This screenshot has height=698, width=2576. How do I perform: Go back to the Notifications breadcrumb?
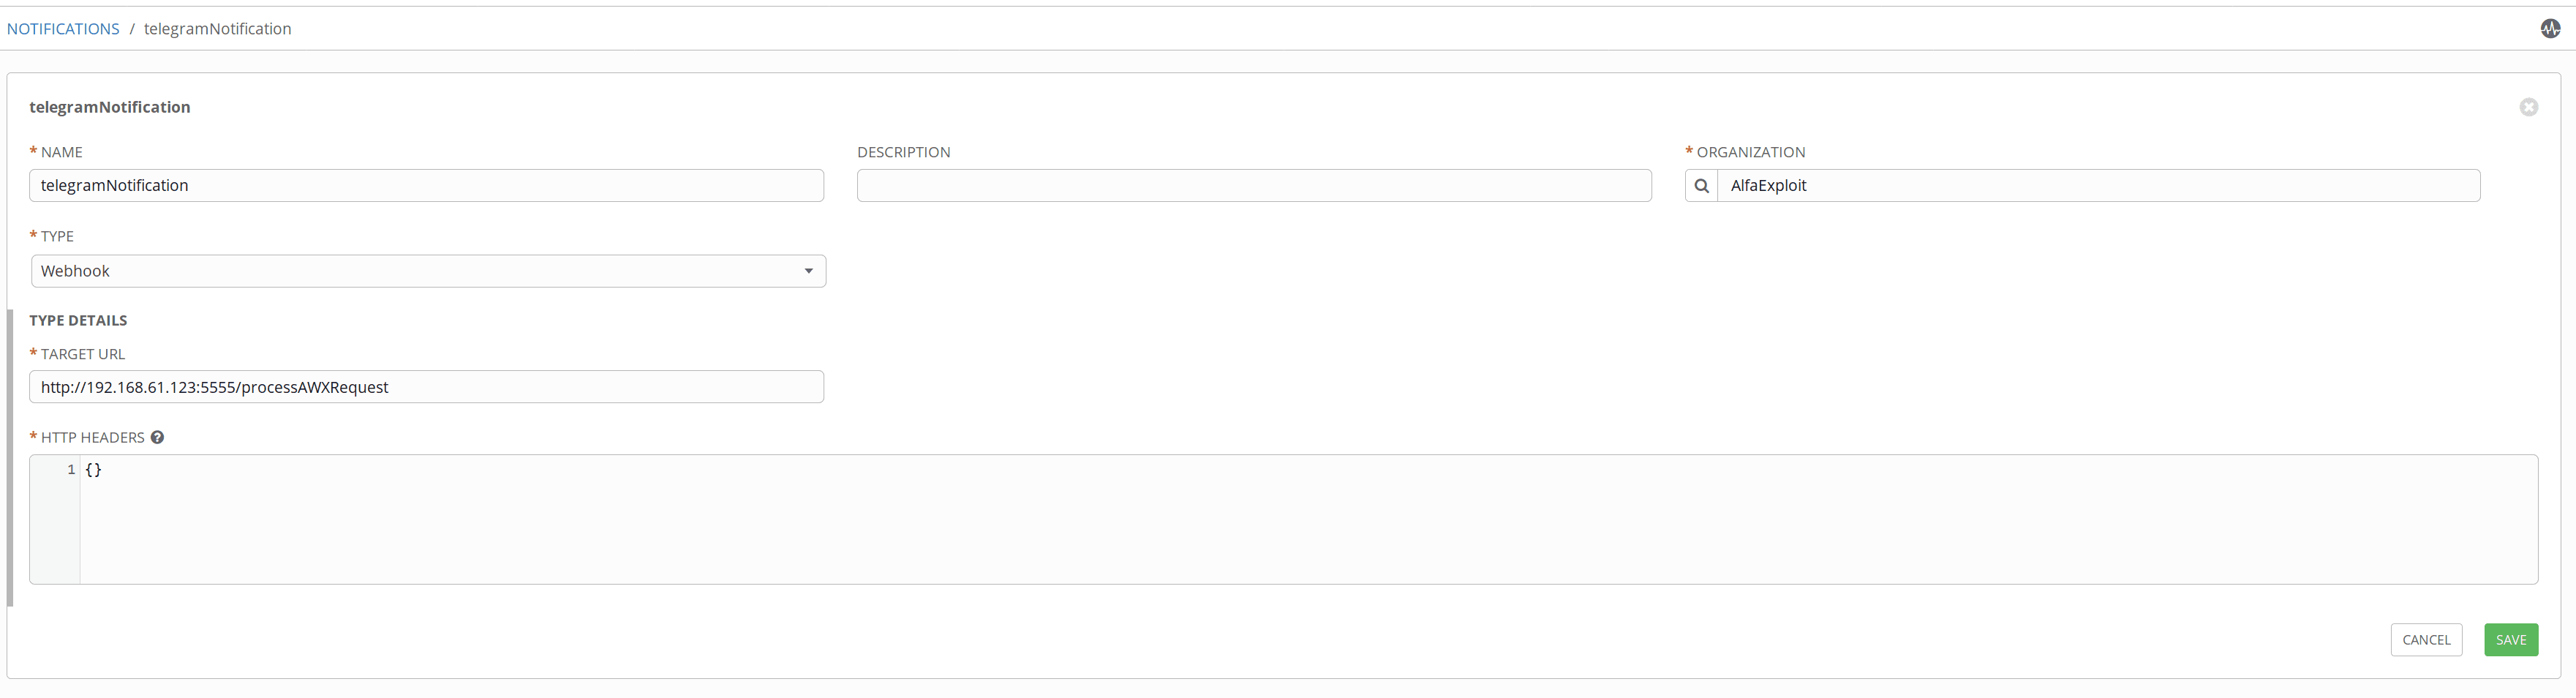[63, 29]
